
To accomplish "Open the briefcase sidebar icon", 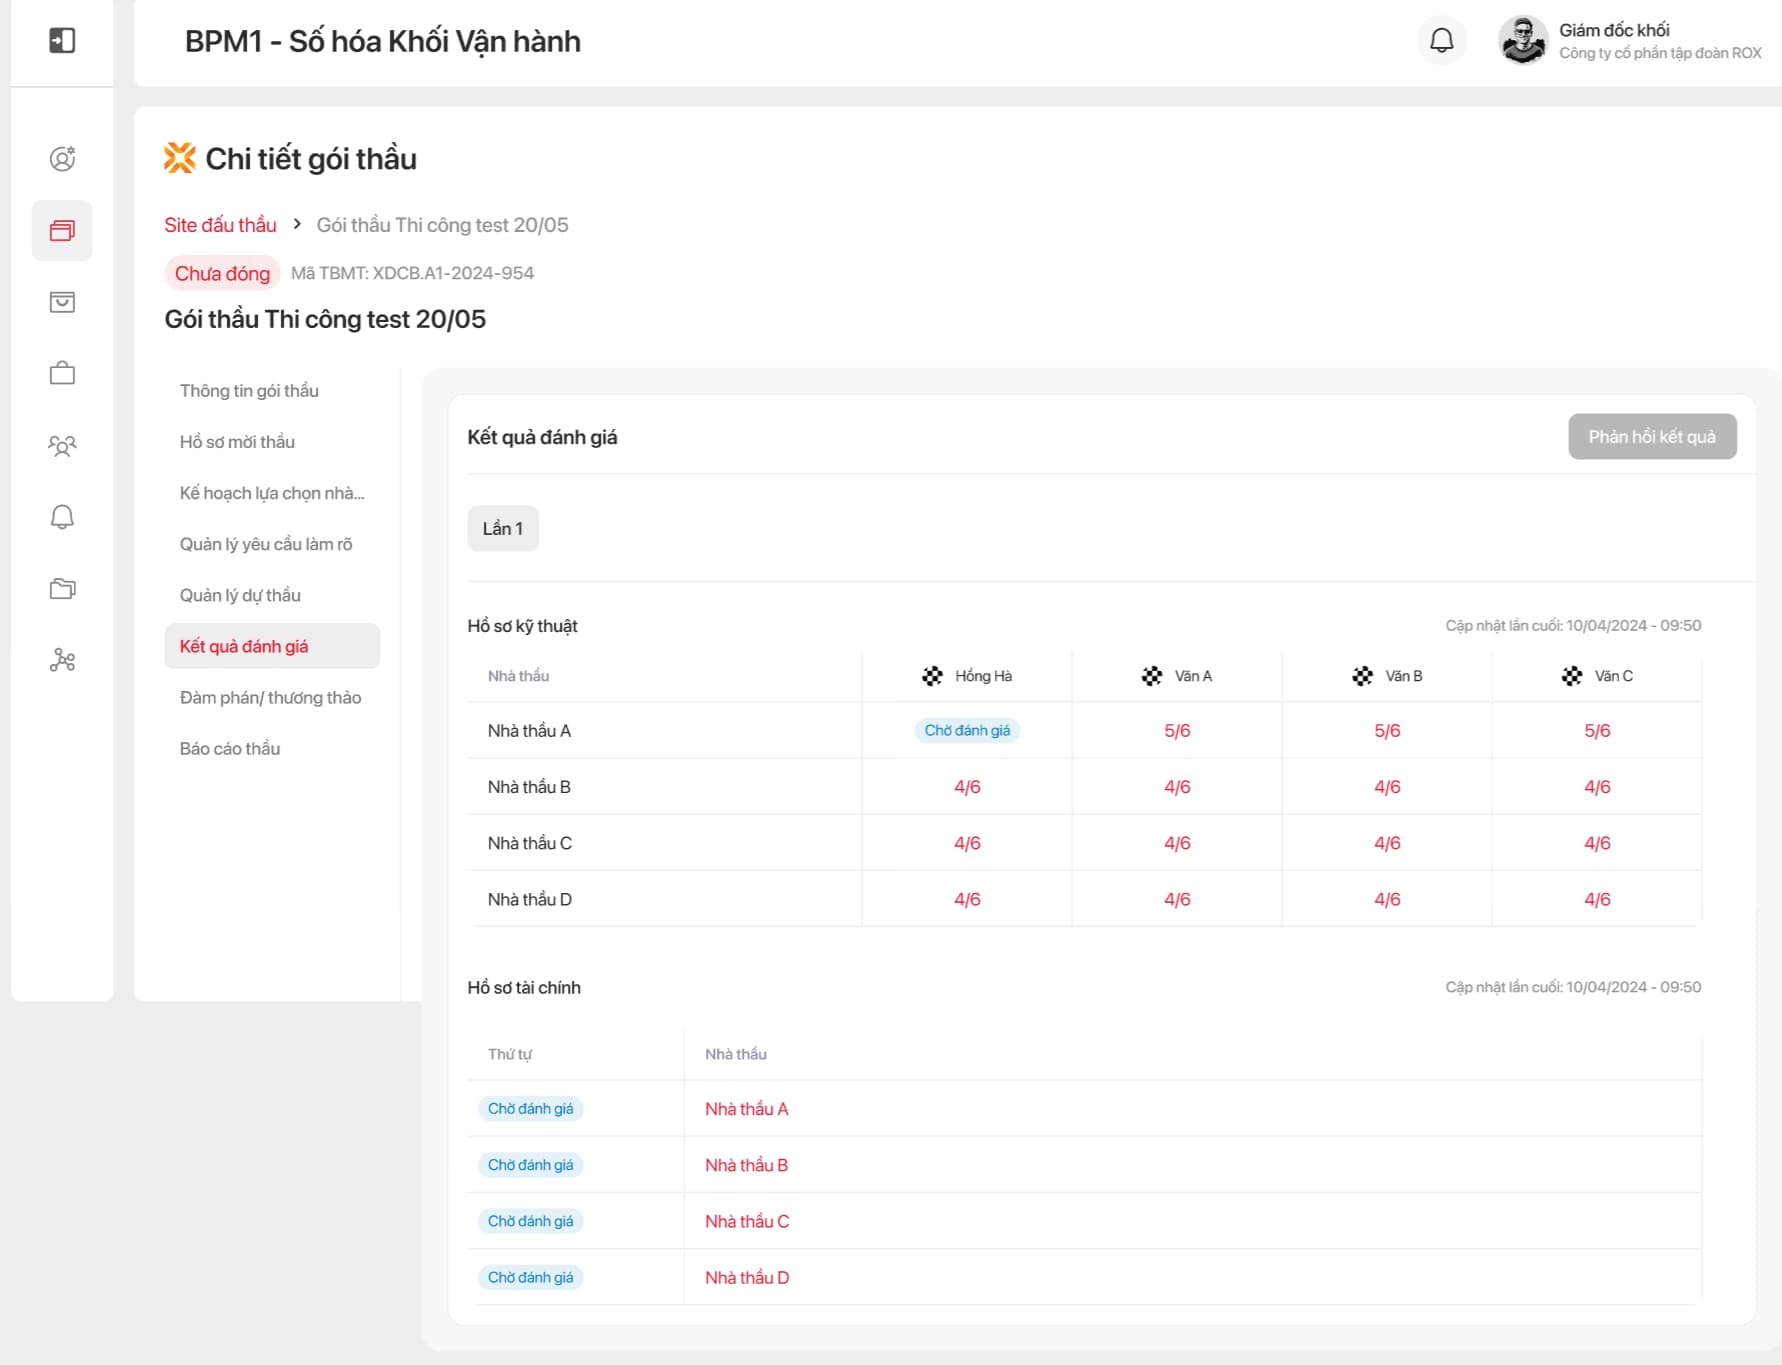I will [x=62, y=374].
